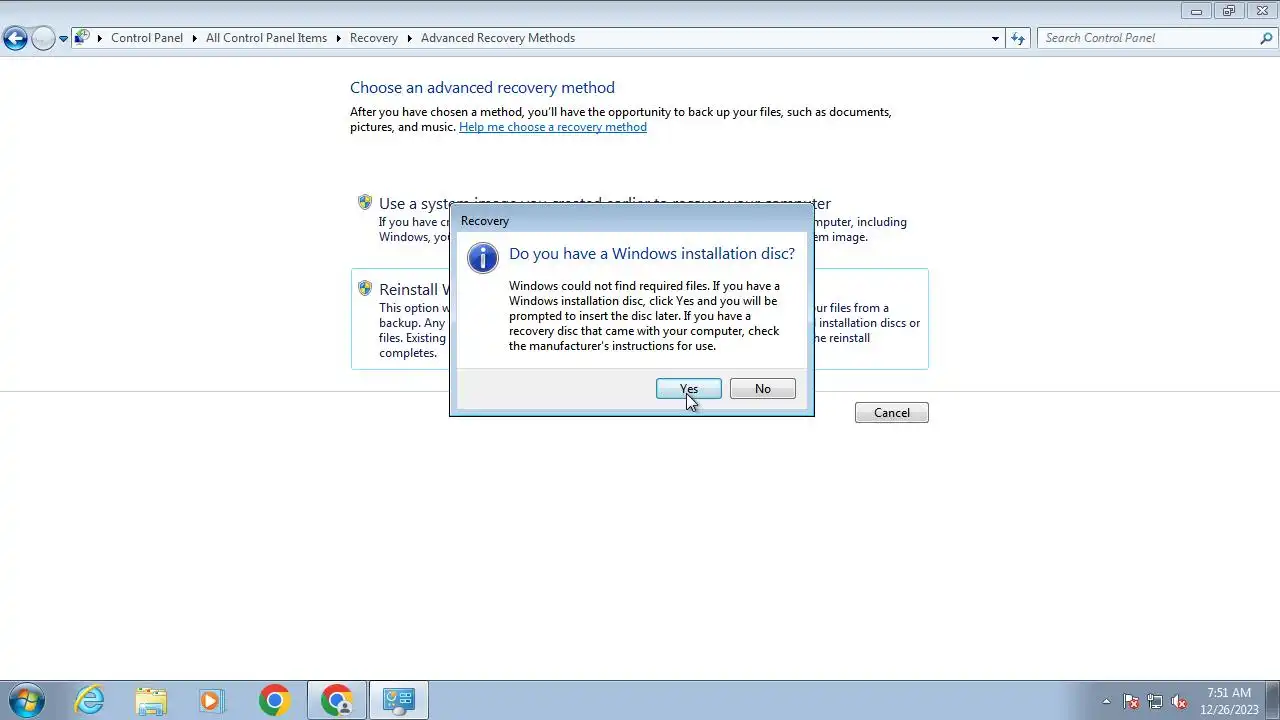The image size is (1280, 720).
Task: Click All Control Panel Items breadcrumb
Action: pos(266,38)
